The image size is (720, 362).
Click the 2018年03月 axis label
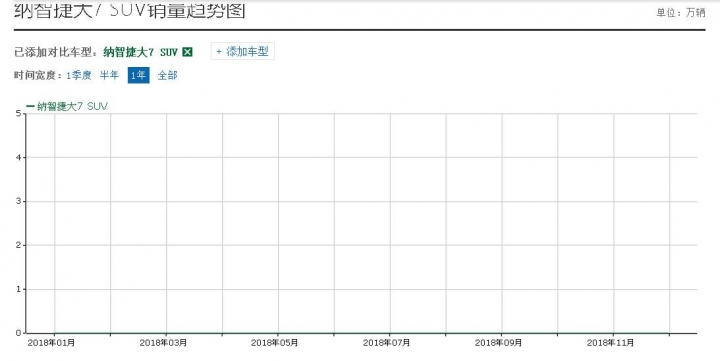[163, 343]
